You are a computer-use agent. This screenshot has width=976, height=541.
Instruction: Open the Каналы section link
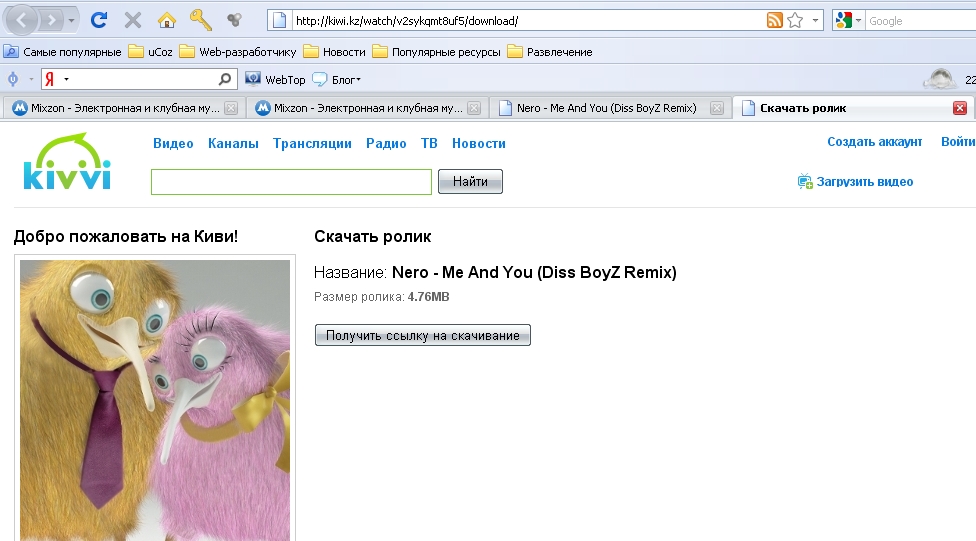[233, 143]
